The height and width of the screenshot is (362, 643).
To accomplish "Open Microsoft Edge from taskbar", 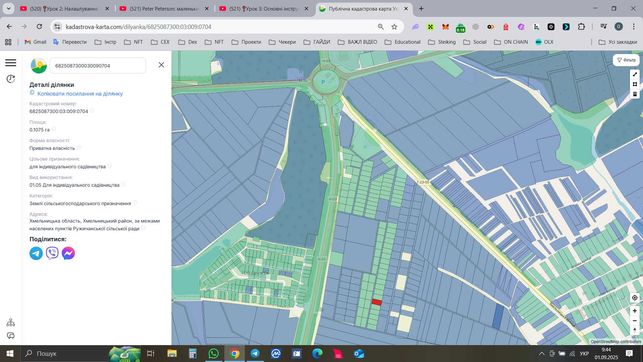I will coord(317,353).
